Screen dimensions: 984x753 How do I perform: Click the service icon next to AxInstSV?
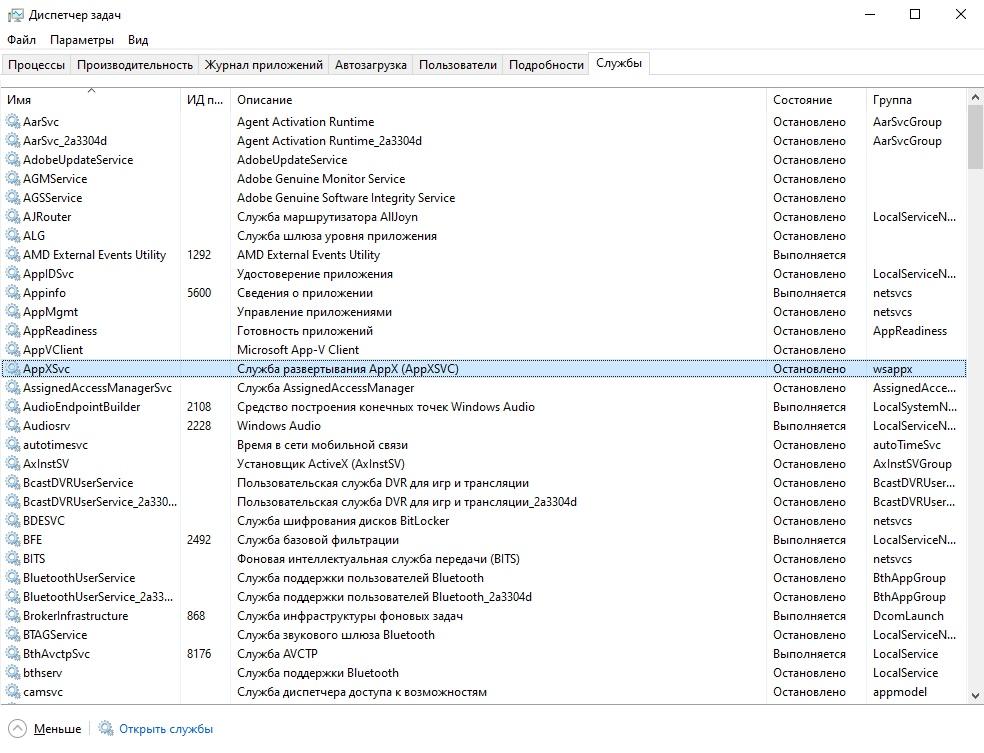click(x=13, y=463)
